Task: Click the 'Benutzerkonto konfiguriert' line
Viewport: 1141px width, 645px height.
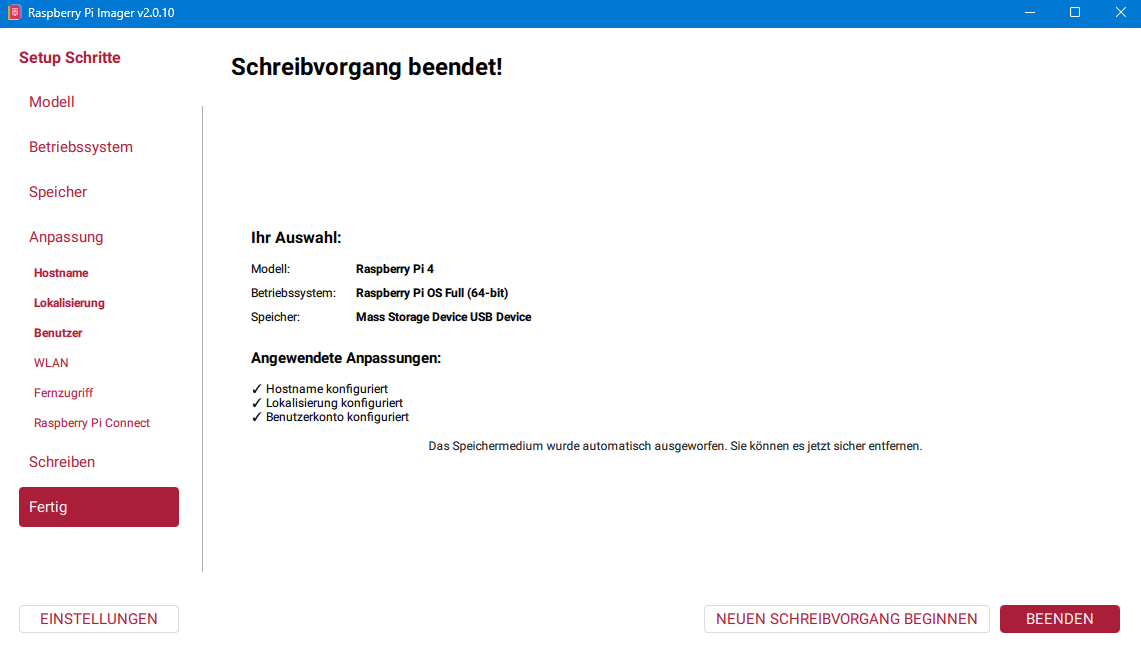Action: click(x=330, y=417)
